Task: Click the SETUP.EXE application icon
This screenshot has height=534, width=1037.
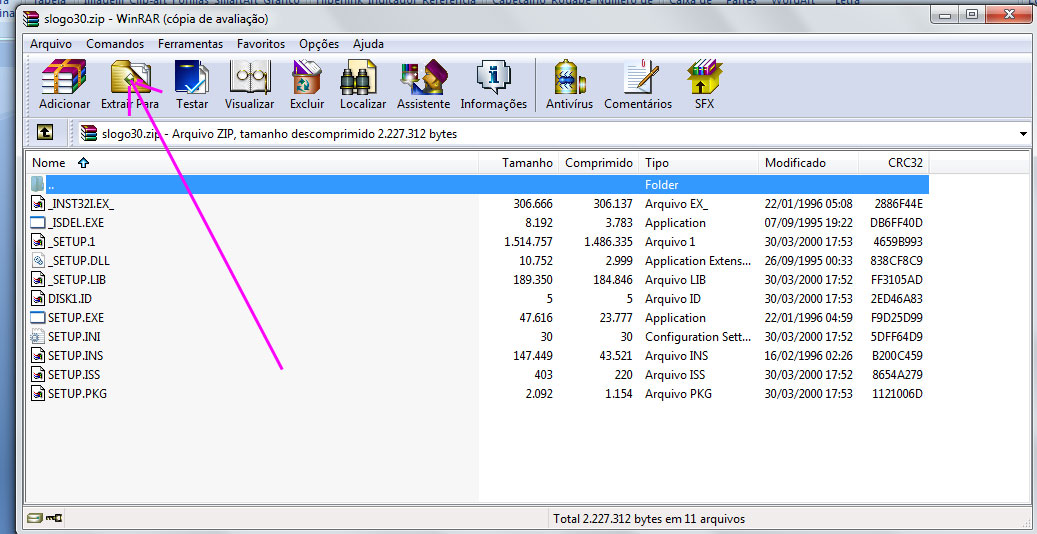Action: tap(38, 318)
